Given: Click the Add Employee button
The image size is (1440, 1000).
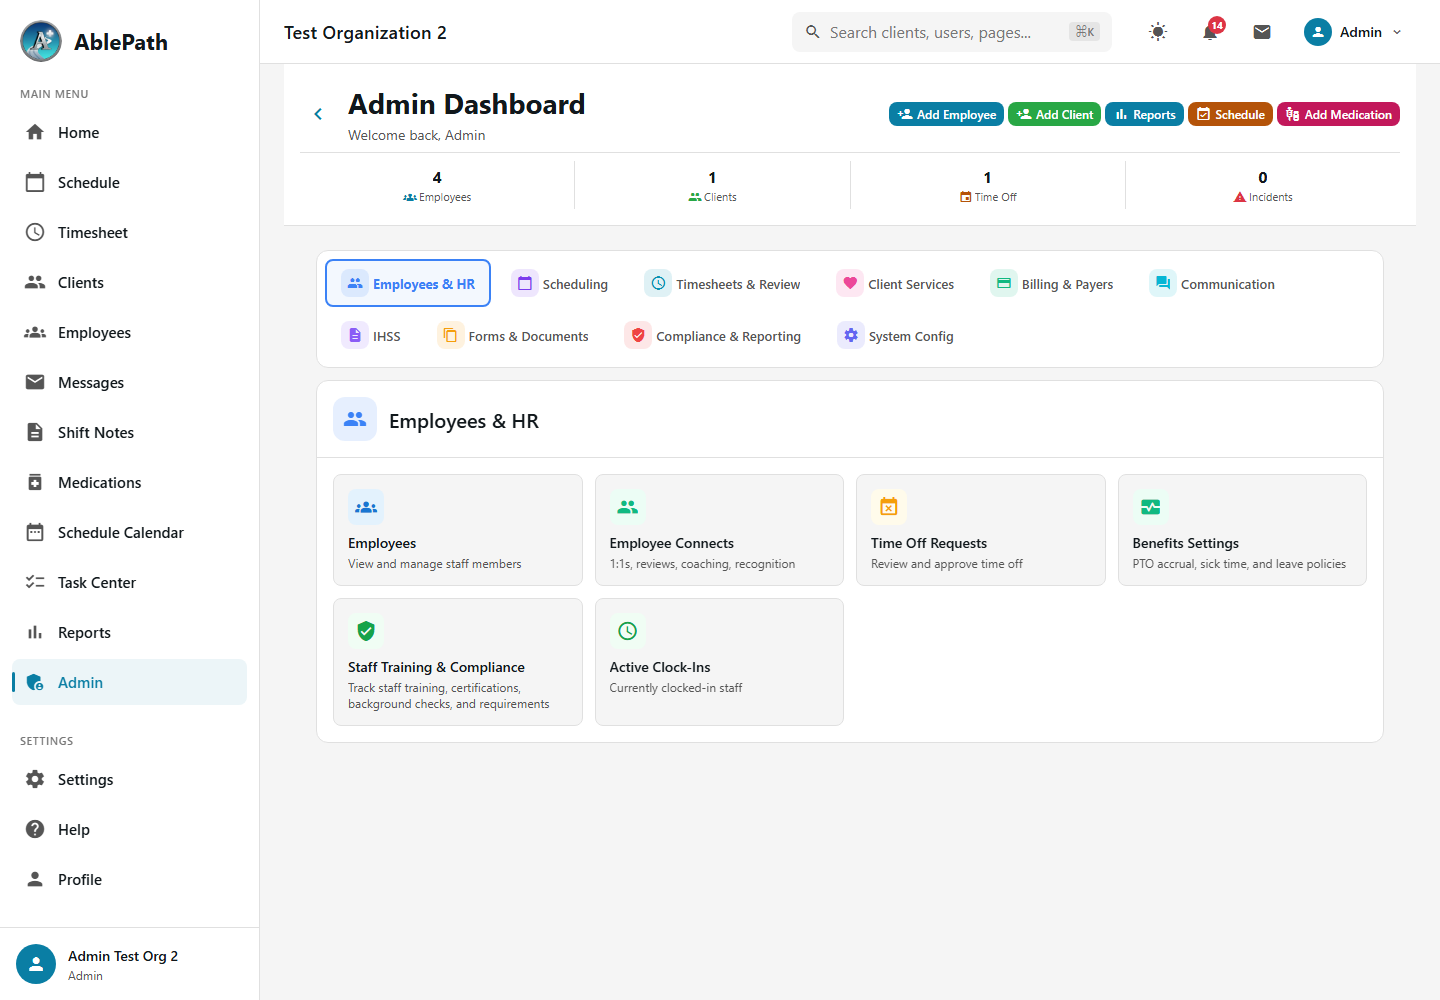Looking at the screenshot, I should tap(947, 114).
